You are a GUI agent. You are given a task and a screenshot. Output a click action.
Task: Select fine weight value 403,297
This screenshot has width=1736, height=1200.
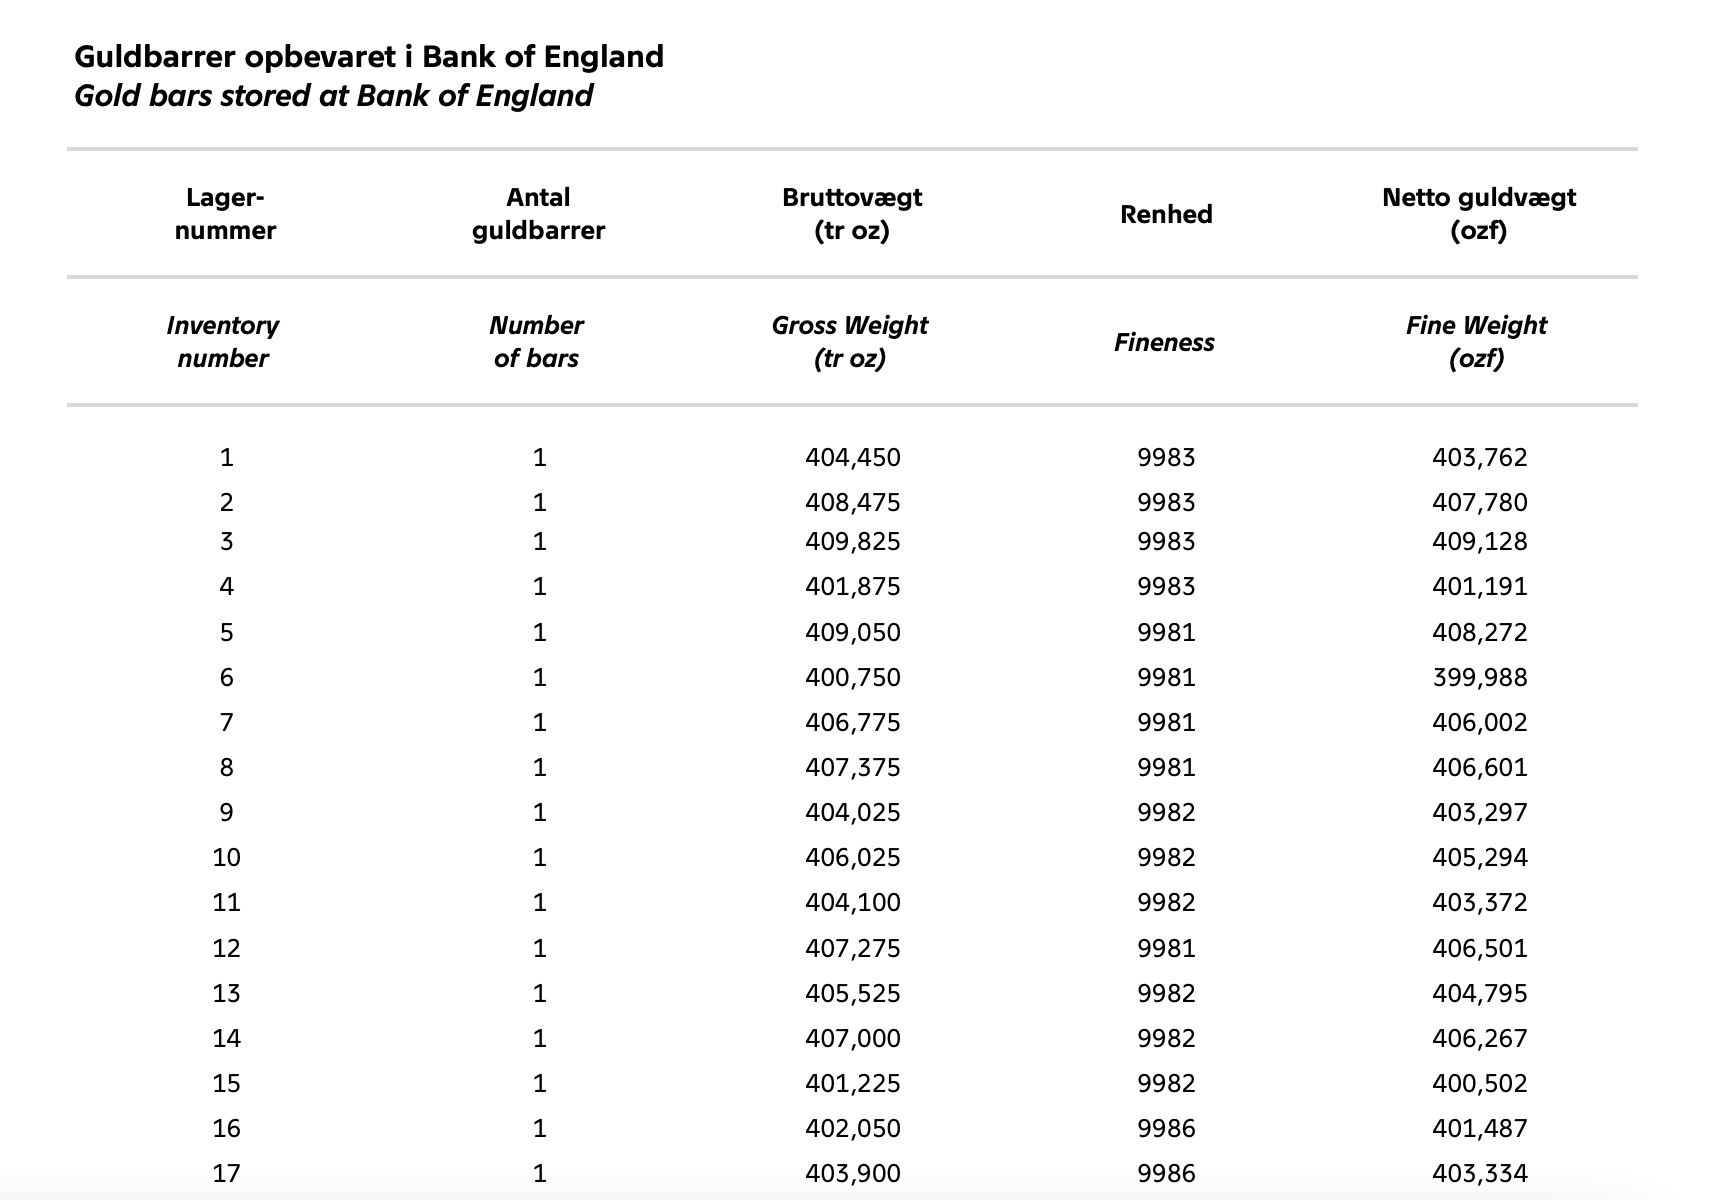coord(1480,813)
